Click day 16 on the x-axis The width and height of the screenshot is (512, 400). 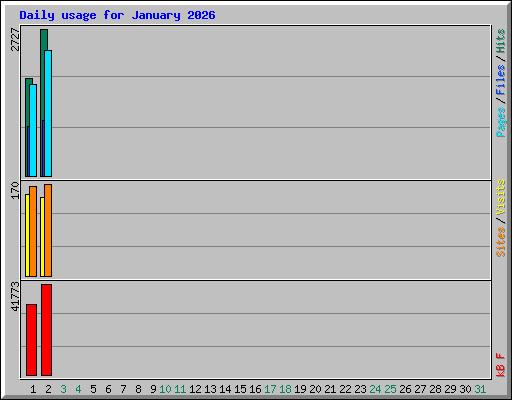point(255,389)
